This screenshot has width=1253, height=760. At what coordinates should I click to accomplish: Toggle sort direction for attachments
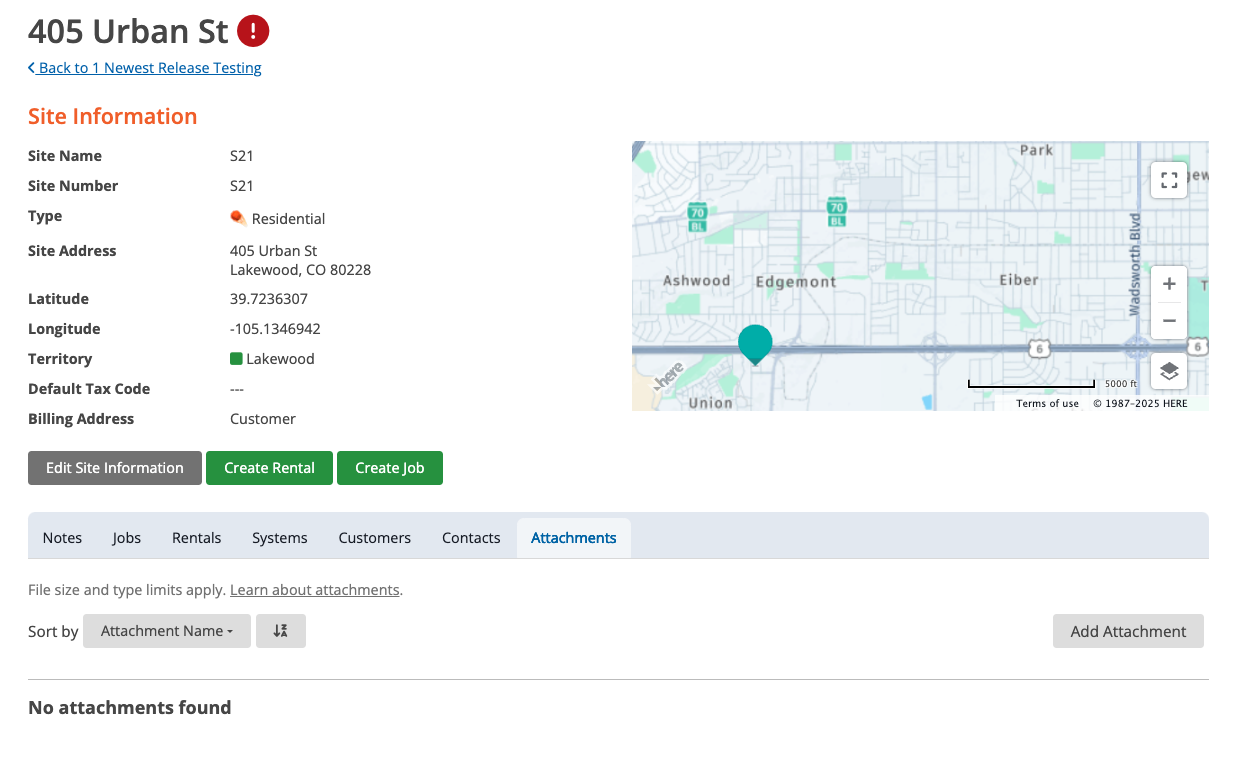tap(280, 631)
